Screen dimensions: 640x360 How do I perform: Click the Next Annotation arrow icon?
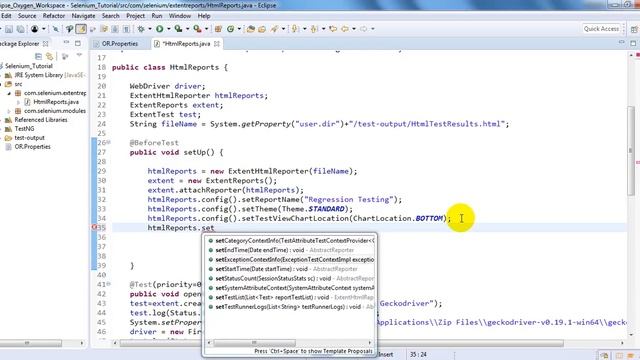coord(295,29)
